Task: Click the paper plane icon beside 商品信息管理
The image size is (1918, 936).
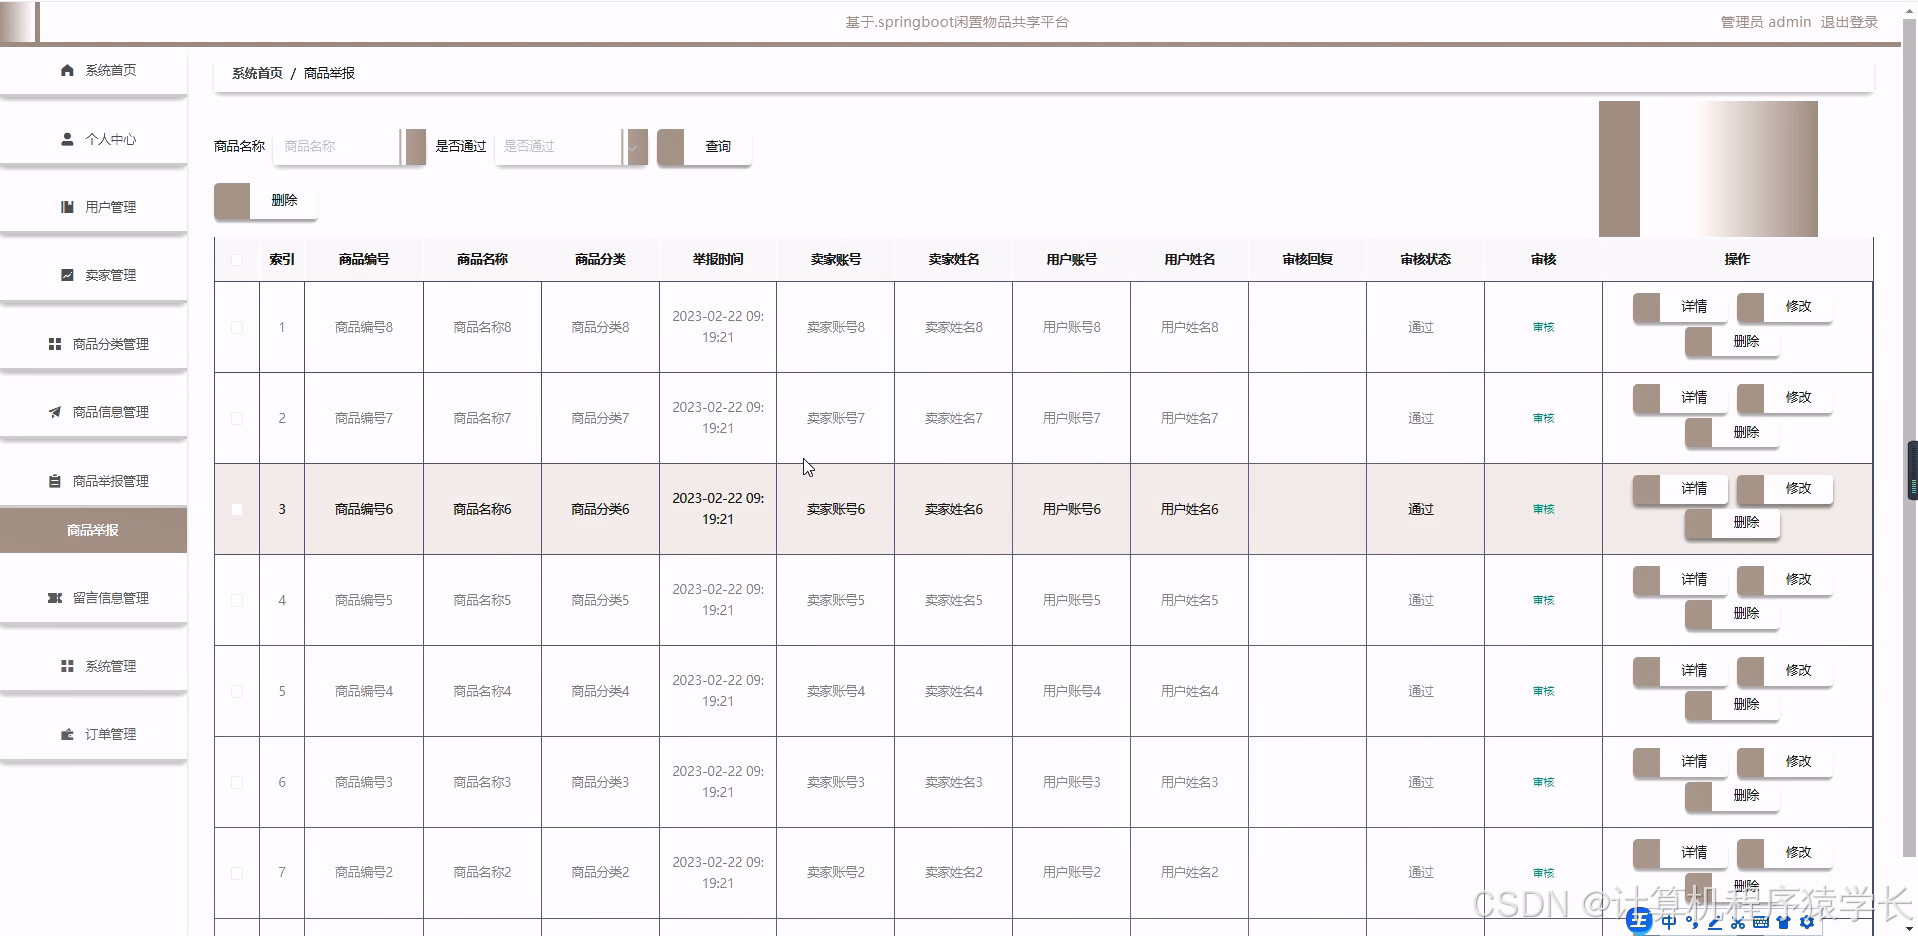Action: (x=55, y=412)
